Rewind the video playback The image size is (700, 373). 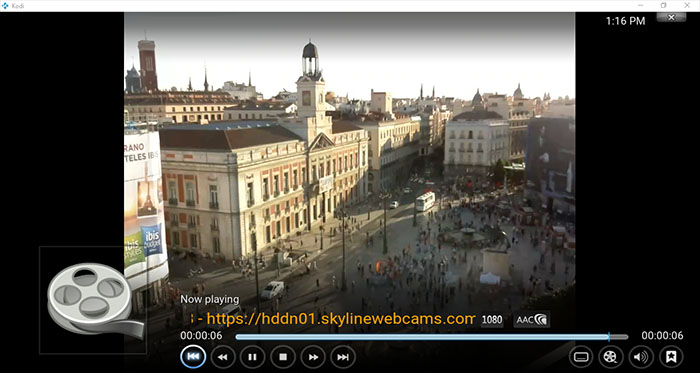223,357
